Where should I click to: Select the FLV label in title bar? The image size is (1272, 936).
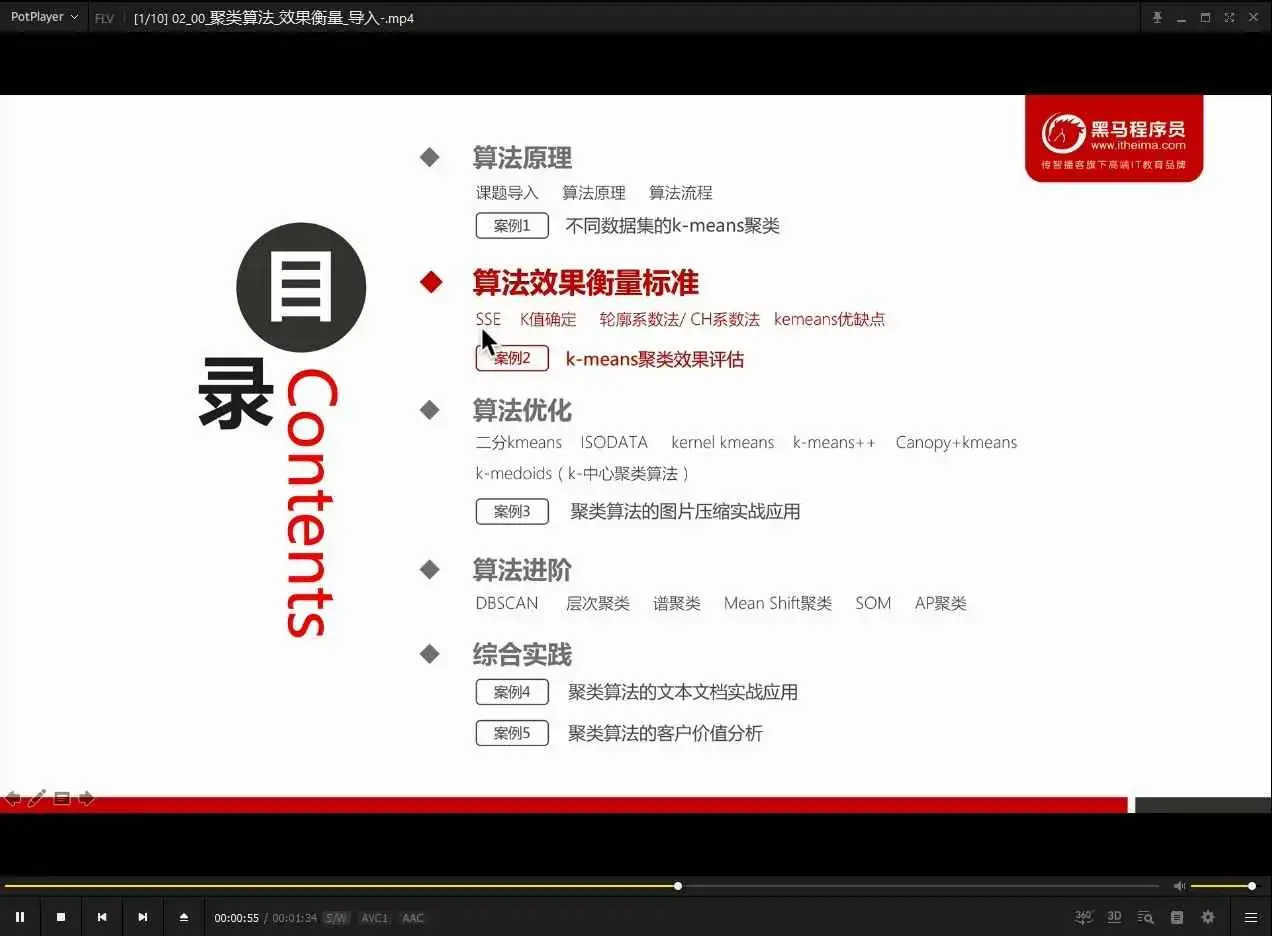click(x=104, y=17)
